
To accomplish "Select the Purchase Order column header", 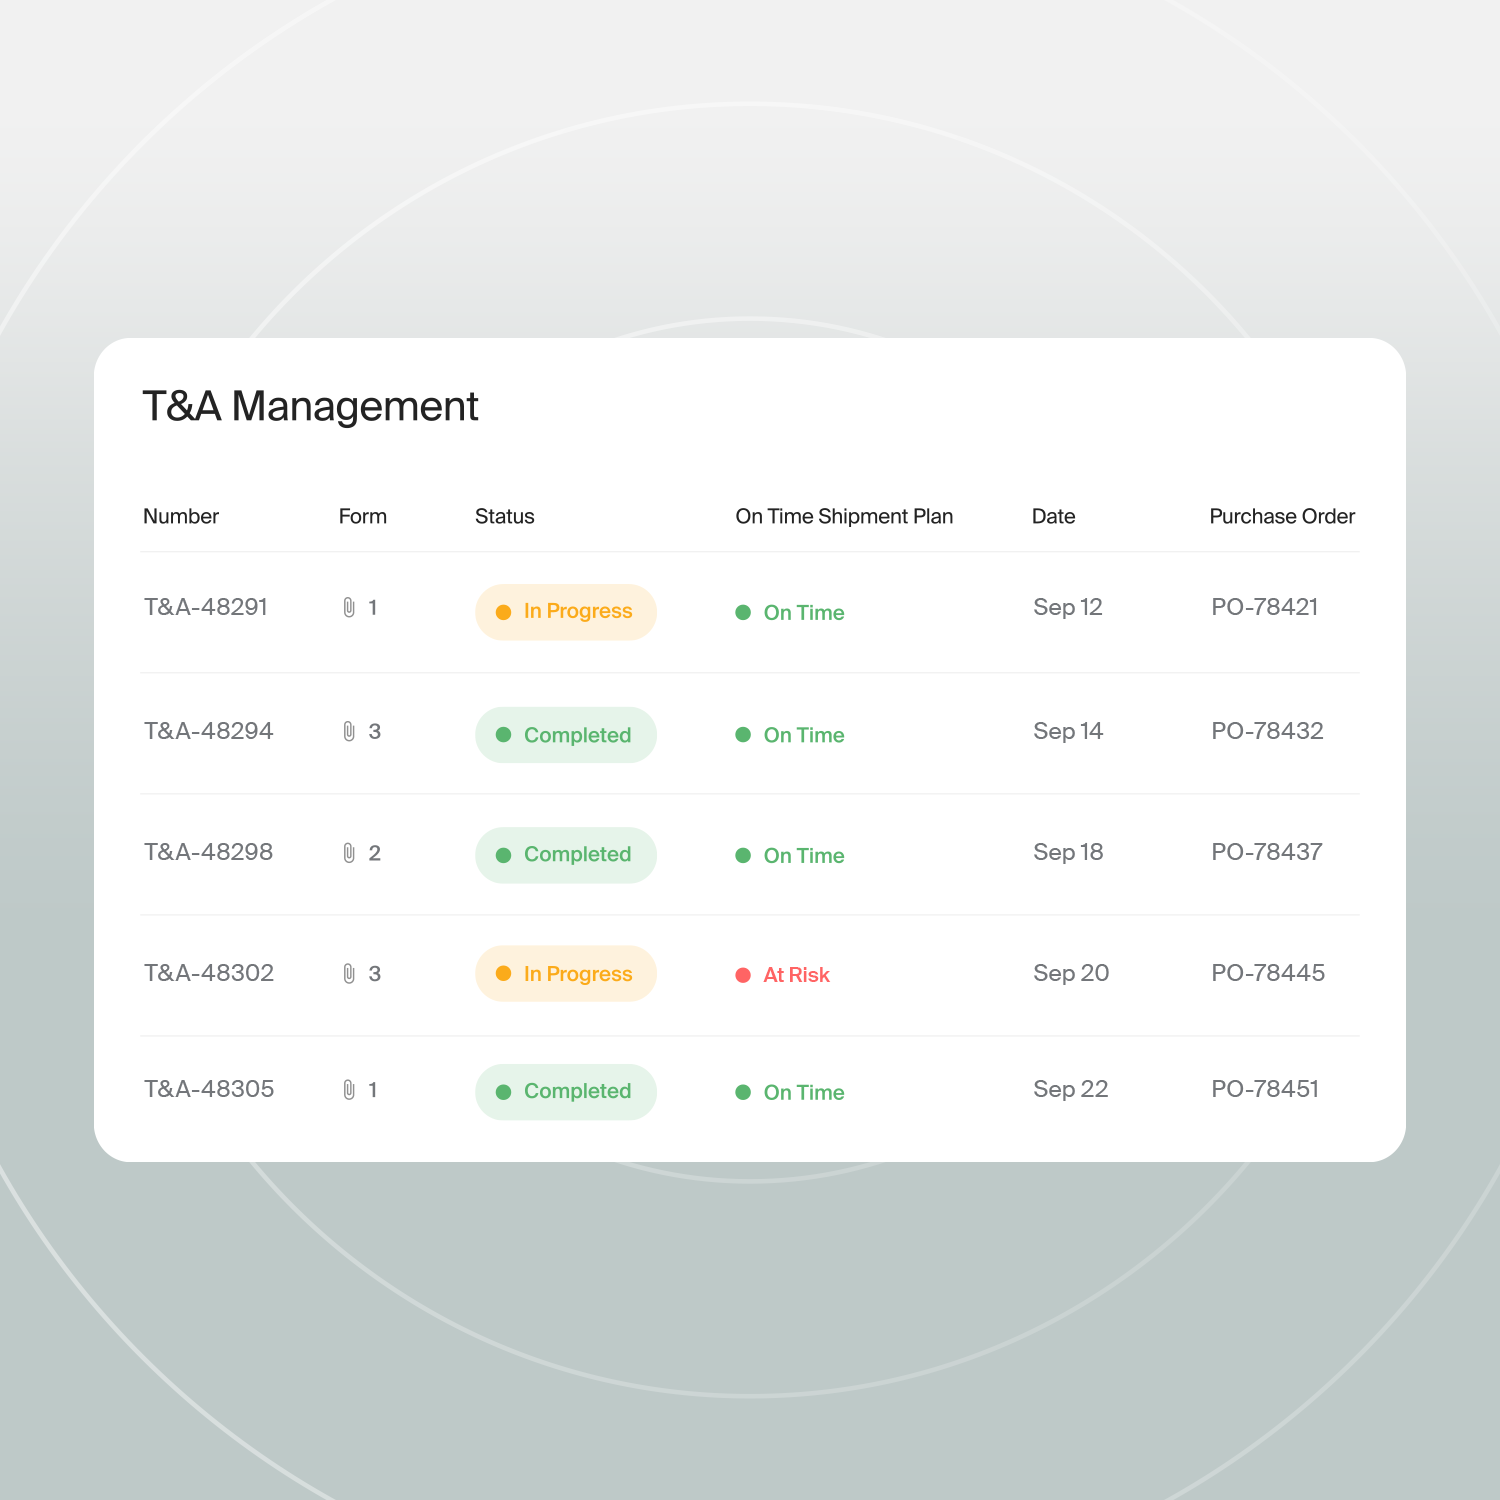I will [x=1282, y=516].
